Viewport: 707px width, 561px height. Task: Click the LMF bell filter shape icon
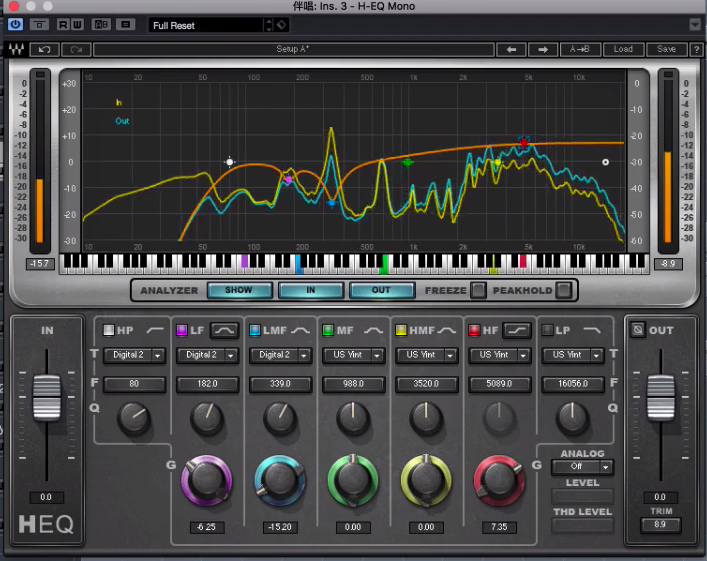(300, 331)
